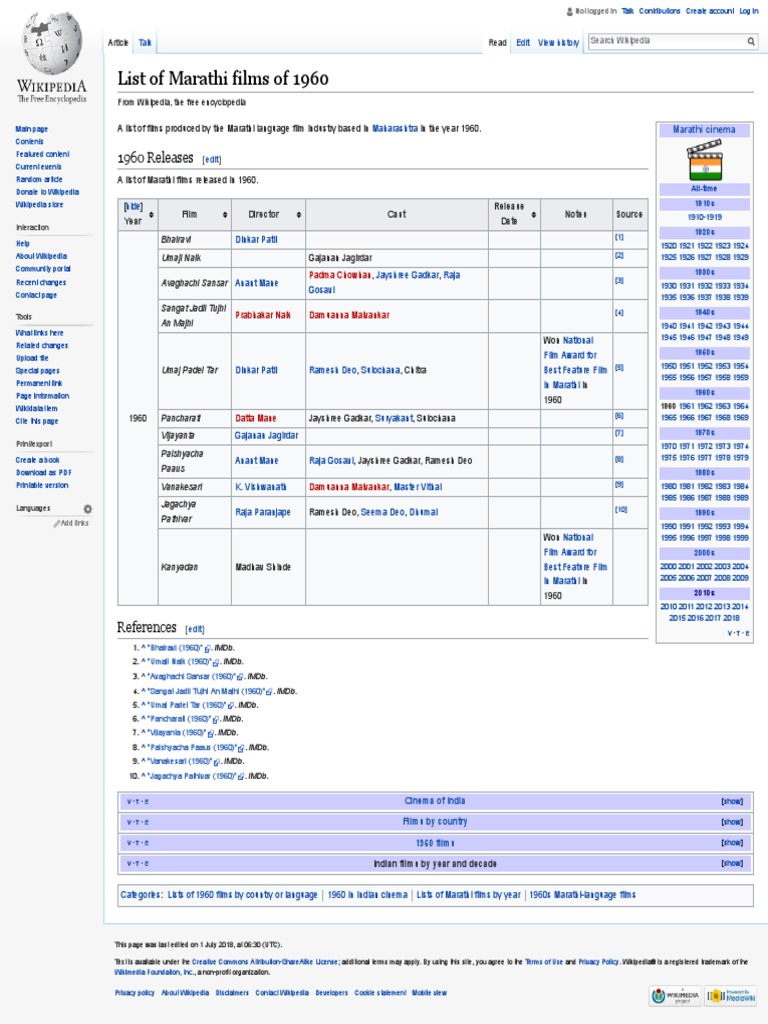Open Vanakesari (1960) IMDb reference

tap(181, 761)
